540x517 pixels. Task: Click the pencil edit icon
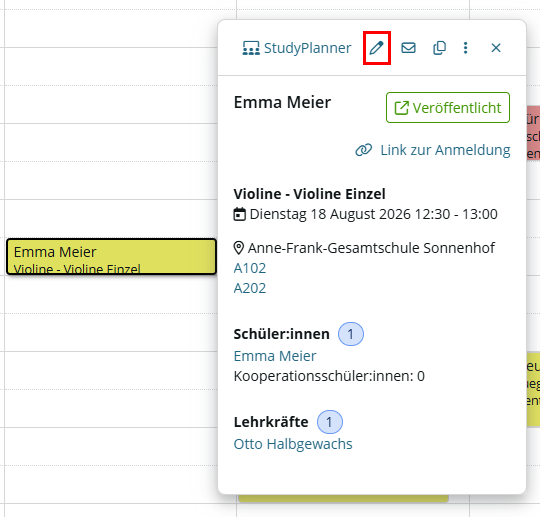[376, 48]
